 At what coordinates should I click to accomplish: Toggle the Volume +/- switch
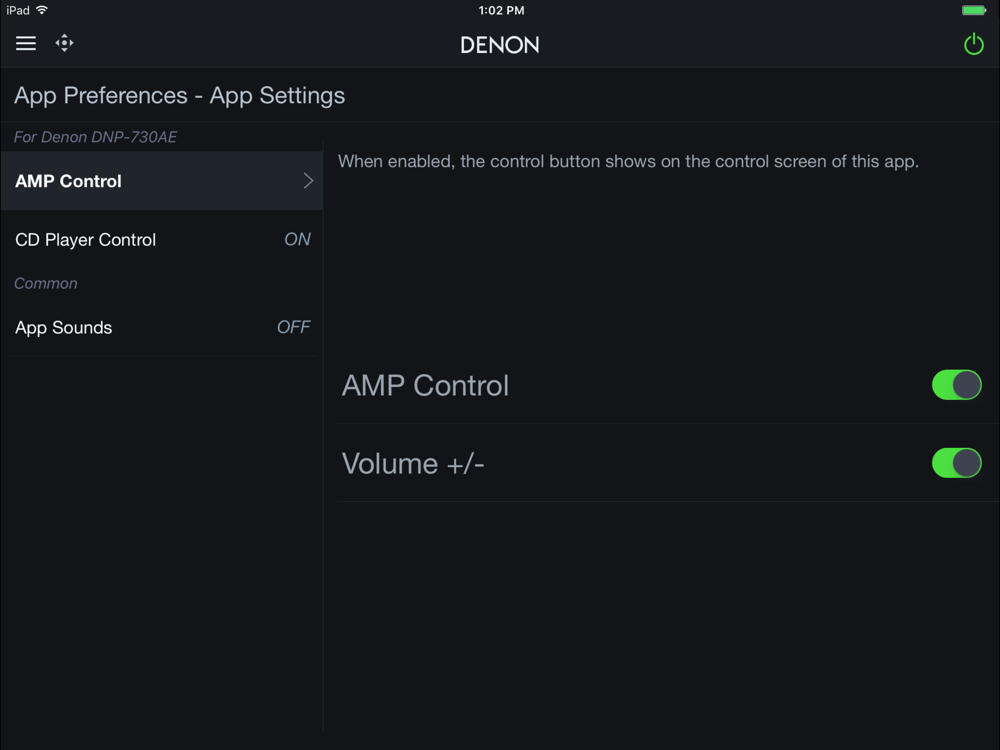(956, 463)
